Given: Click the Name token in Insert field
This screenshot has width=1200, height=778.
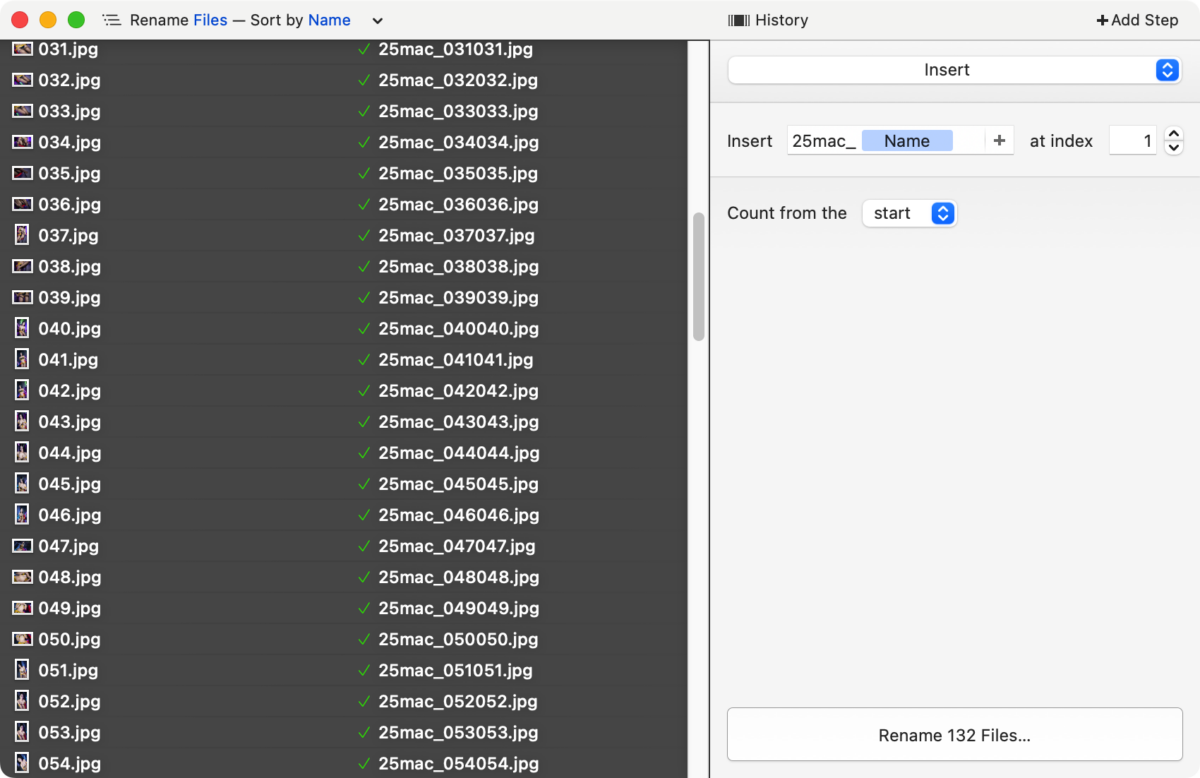Looking at the screenshot, I should [907, 141].
